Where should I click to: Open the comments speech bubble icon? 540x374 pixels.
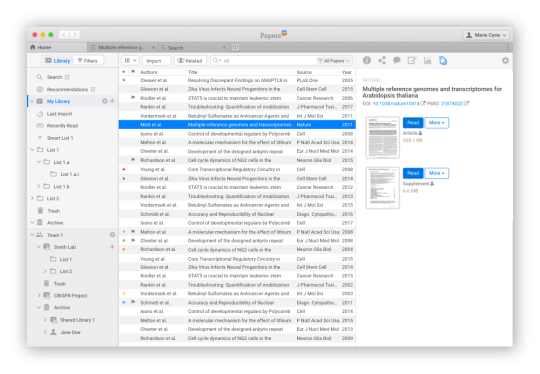397,61
